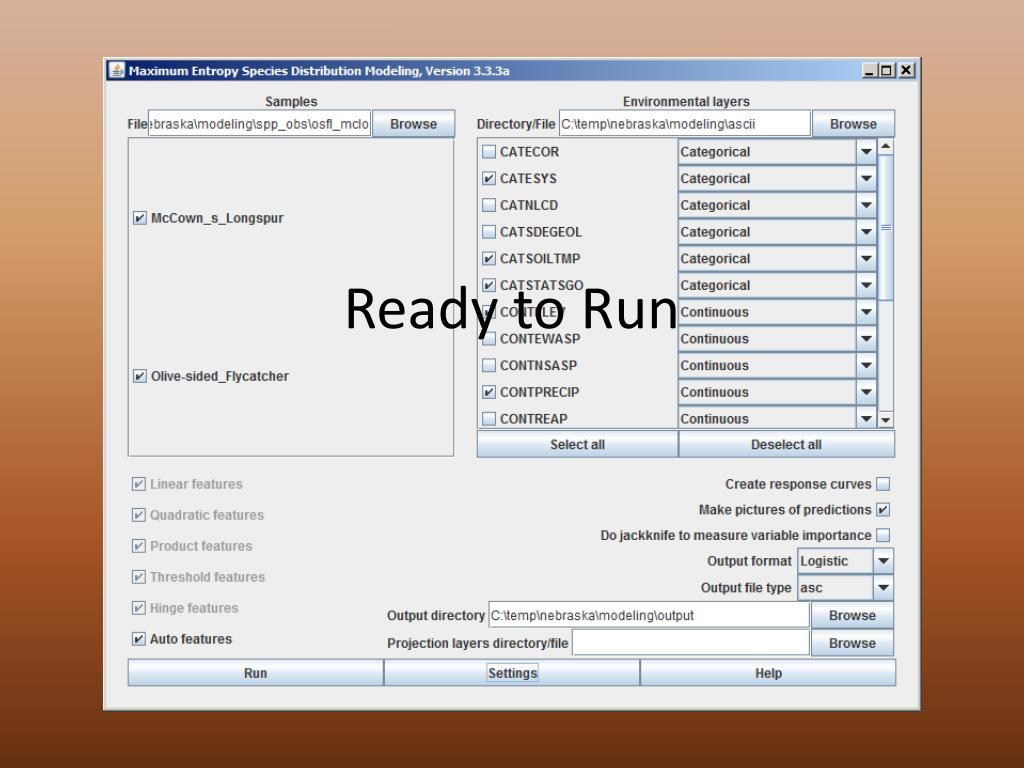This screenshot has width=1024, height=768.
Task: Enable the CATECOR layer checkbox
Action: (488, 152)
